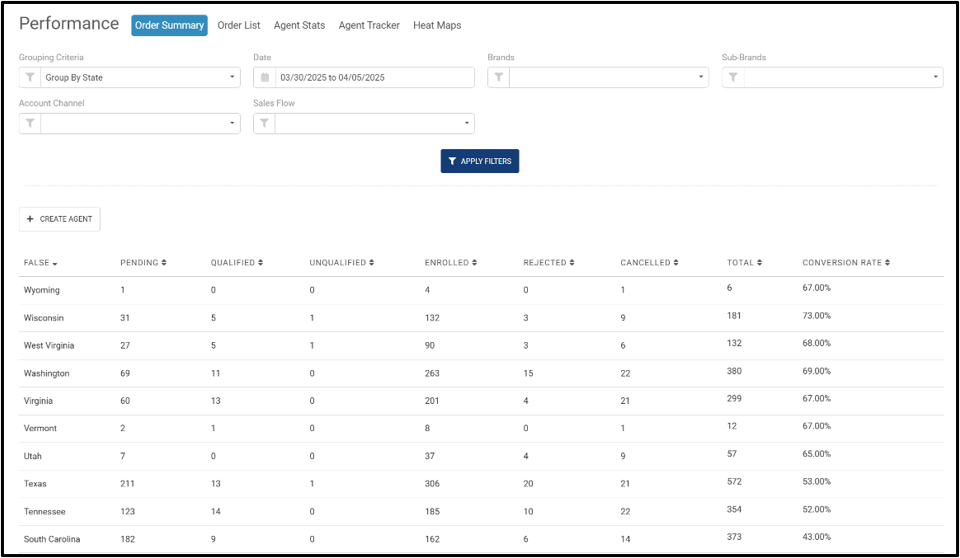Screen dimensions: 960x558
Task: Click the Apply Filters button
Action: 479,161
